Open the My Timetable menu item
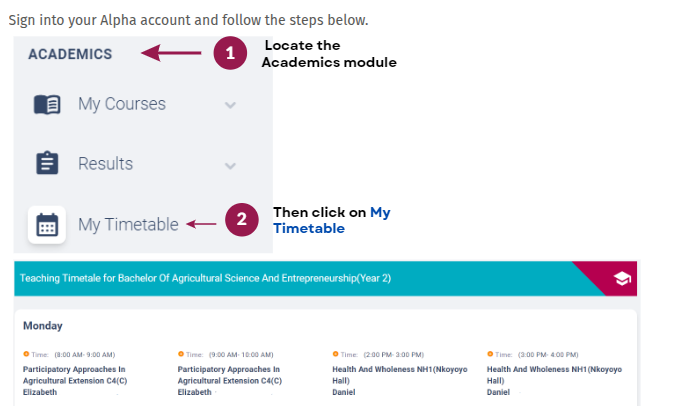Viewport: 693px width, 406px height. pos(128,225)
